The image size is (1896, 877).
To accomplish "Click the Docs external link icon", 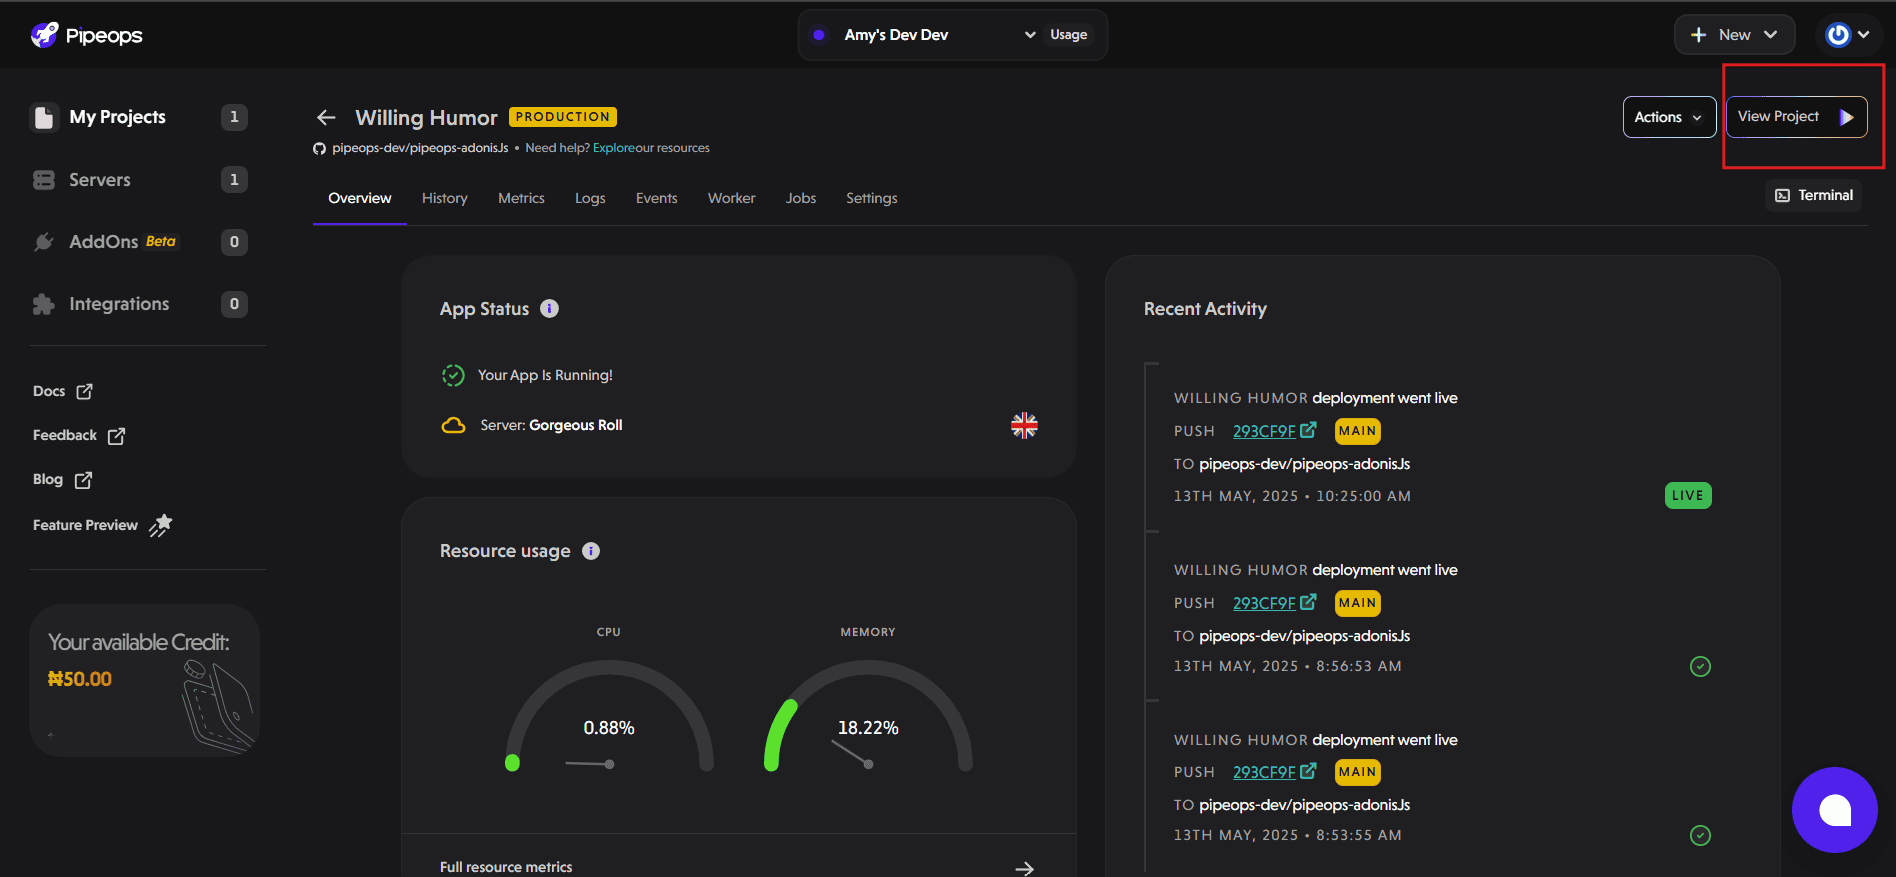I will (84, 391).
